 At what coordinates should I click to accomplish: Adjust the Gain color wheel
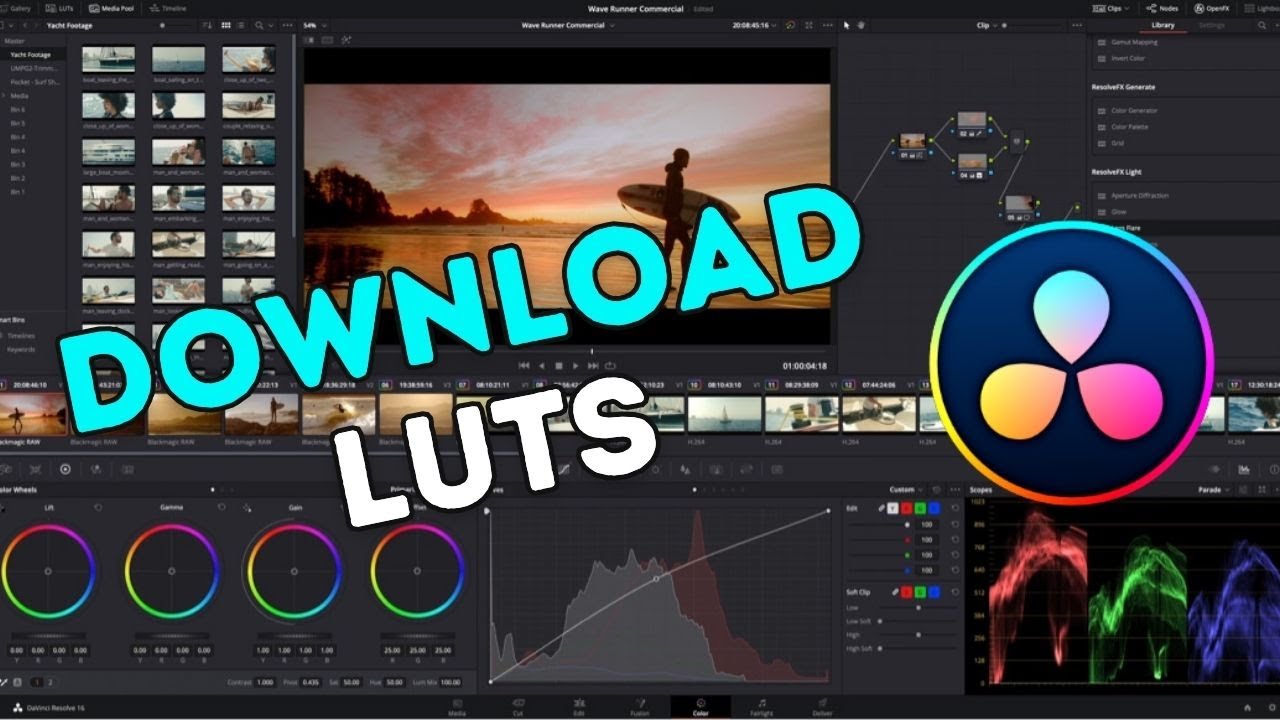295,571
